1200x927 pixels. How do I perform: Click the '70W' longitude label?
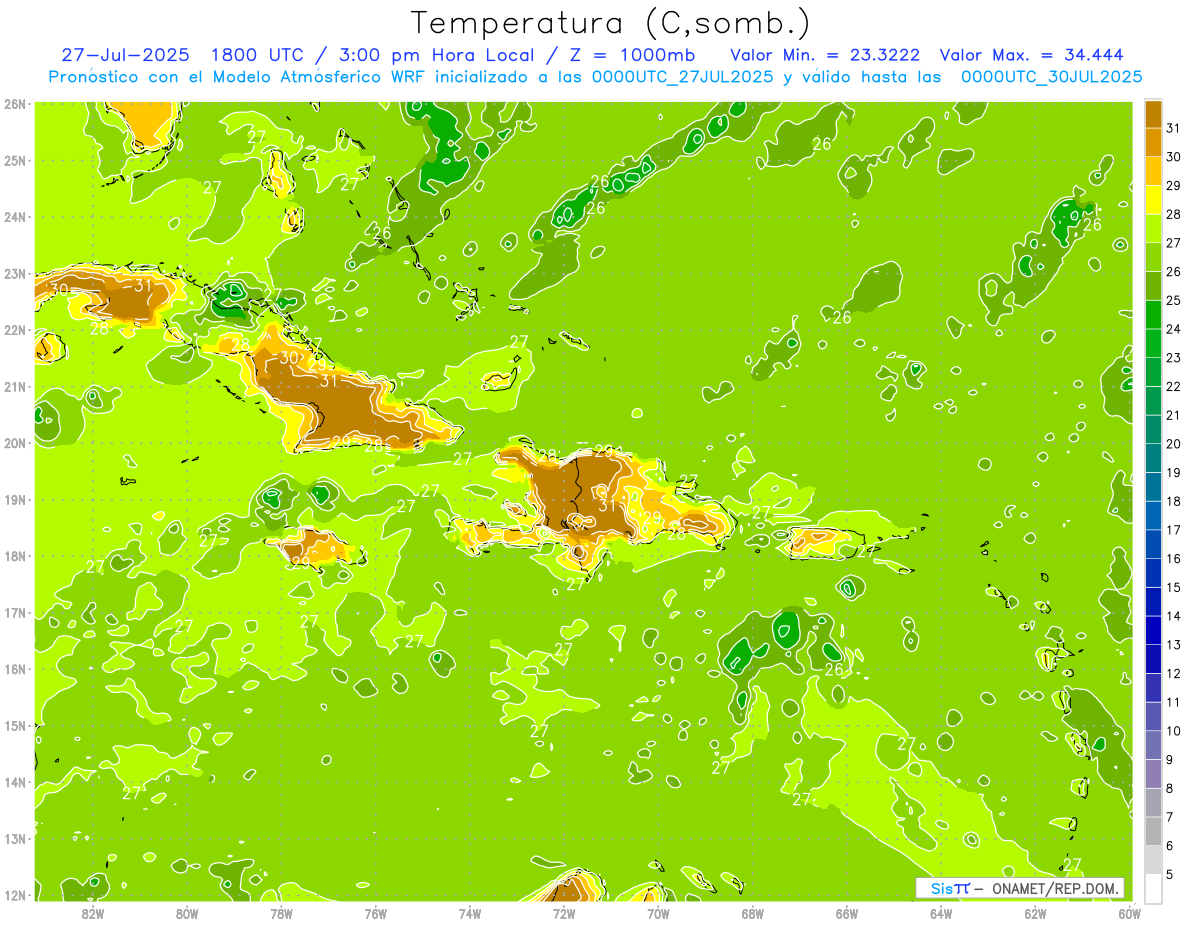[x=658, y=913]
